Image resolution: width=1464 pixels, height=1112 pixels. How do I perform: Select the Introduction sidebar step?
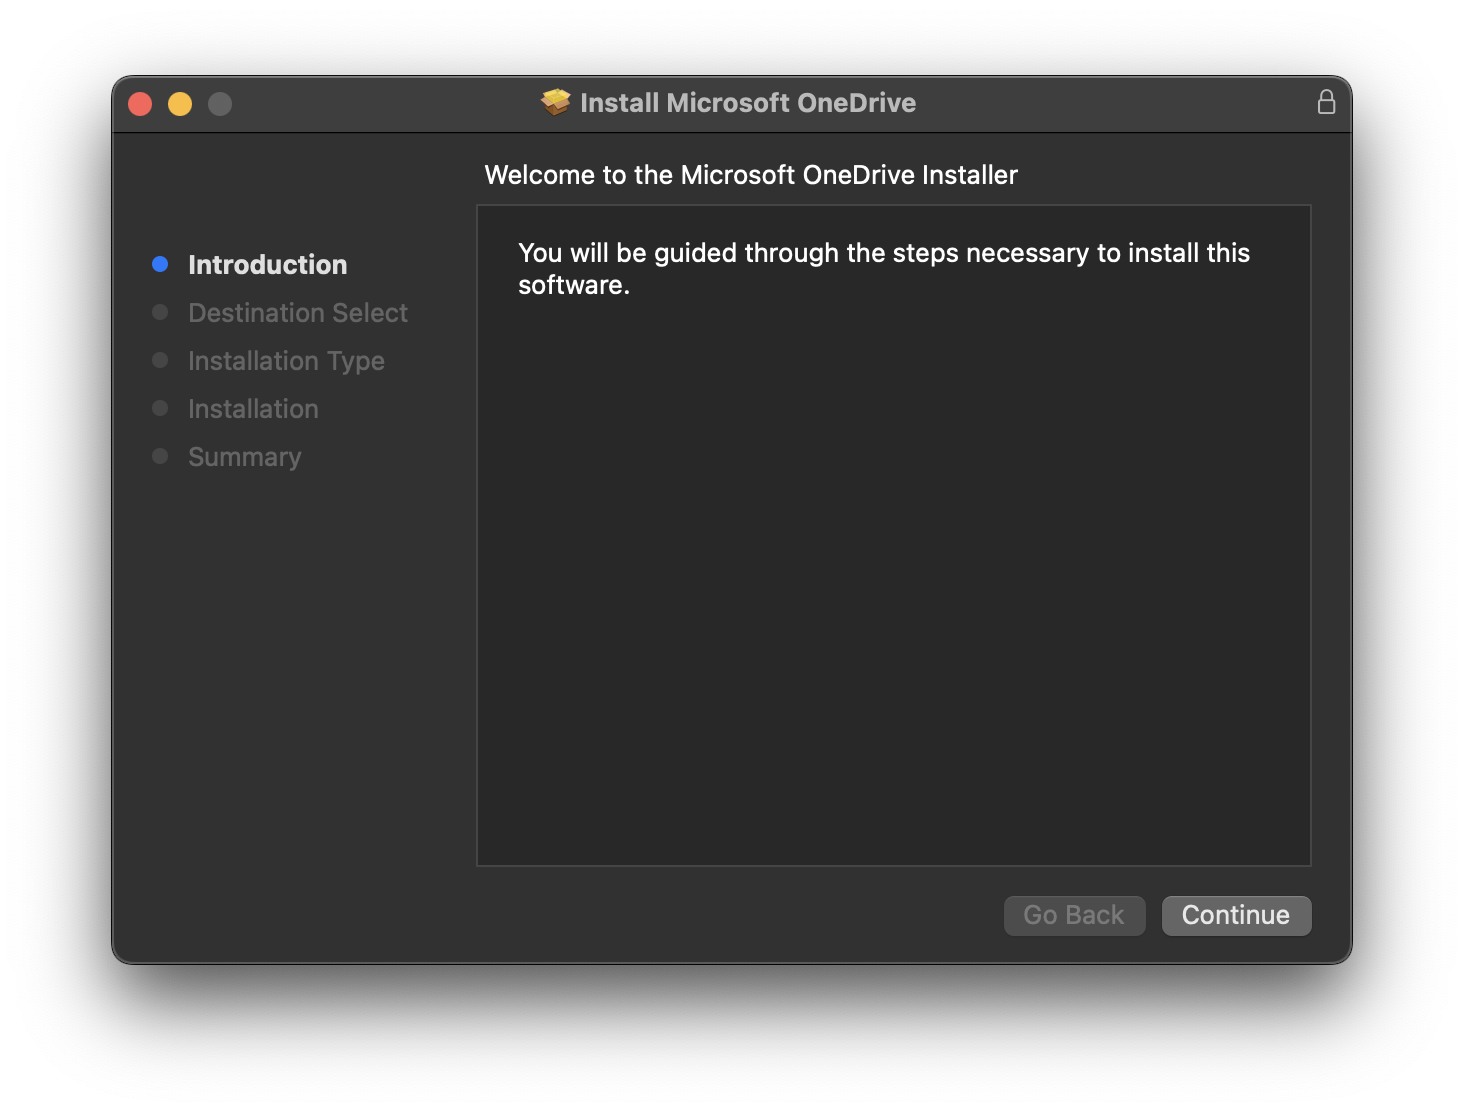[x=267, y=264]
